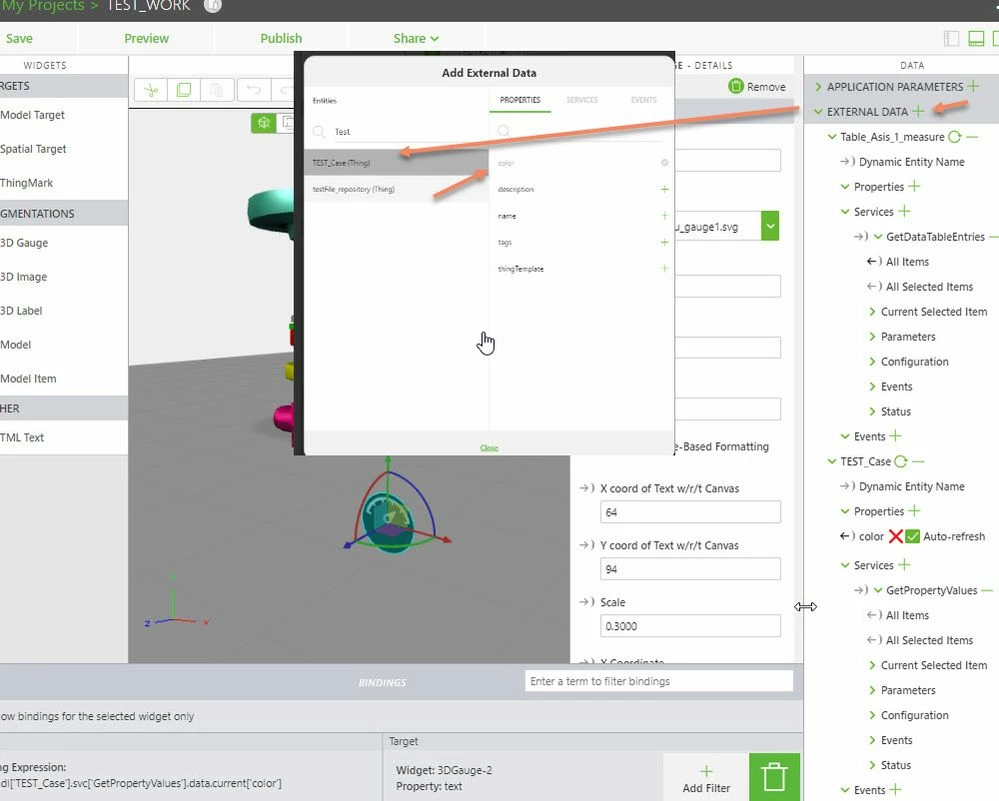Toggle the left panel layout icon
999x801 pixels.
(x=951, y=39)
